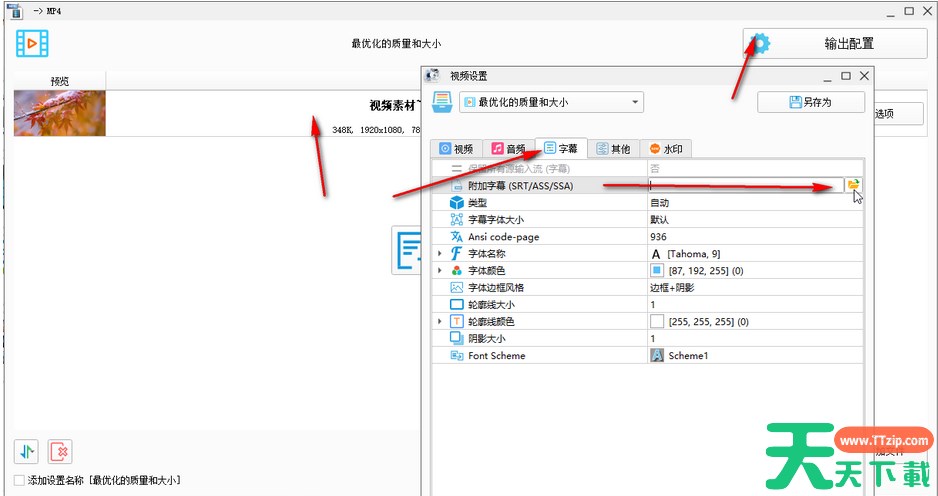
Task: Click the settings preset stack icon in 视频设置
Action: [442, 102]
